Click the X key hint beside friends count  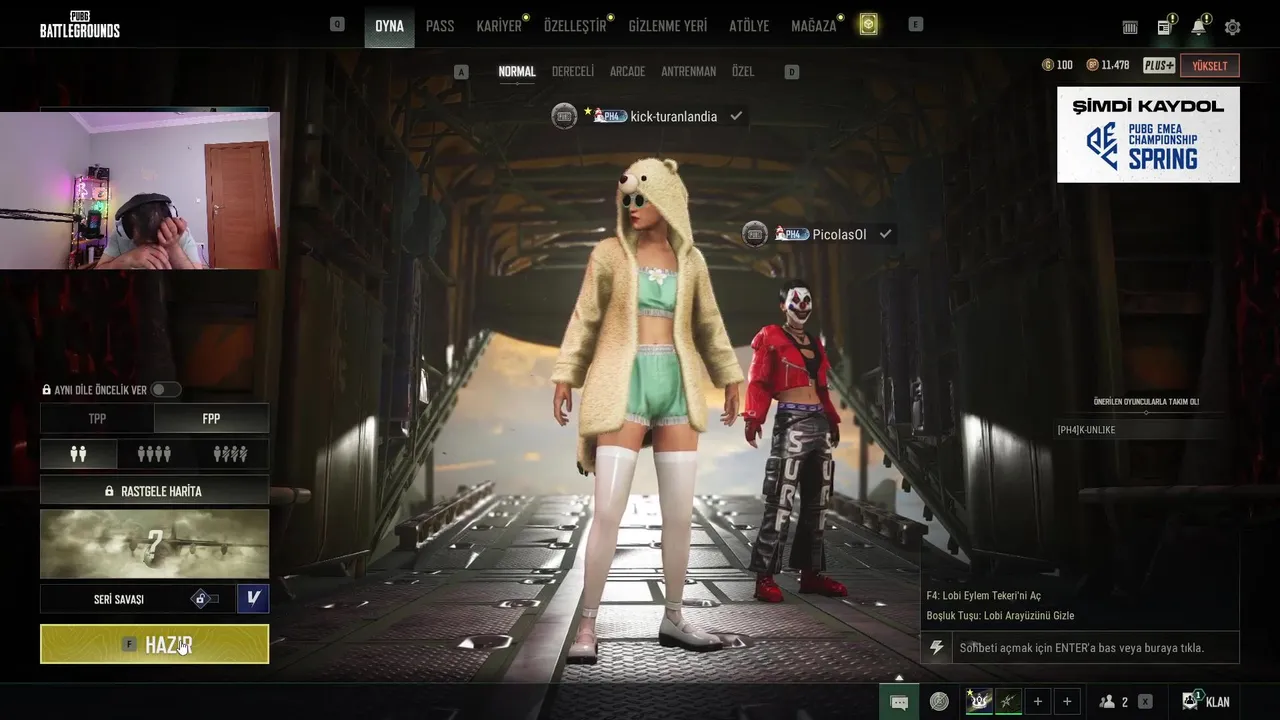(1145, 702)
